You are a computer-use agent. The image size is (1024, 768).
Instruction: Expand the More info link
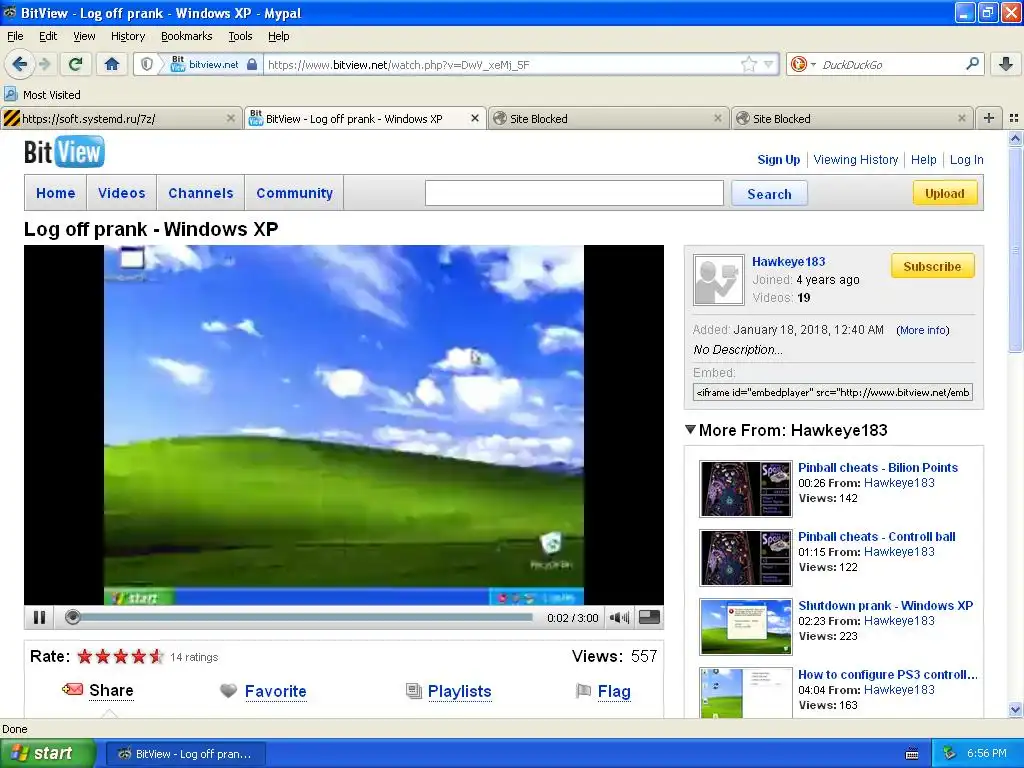pos(923,330)
